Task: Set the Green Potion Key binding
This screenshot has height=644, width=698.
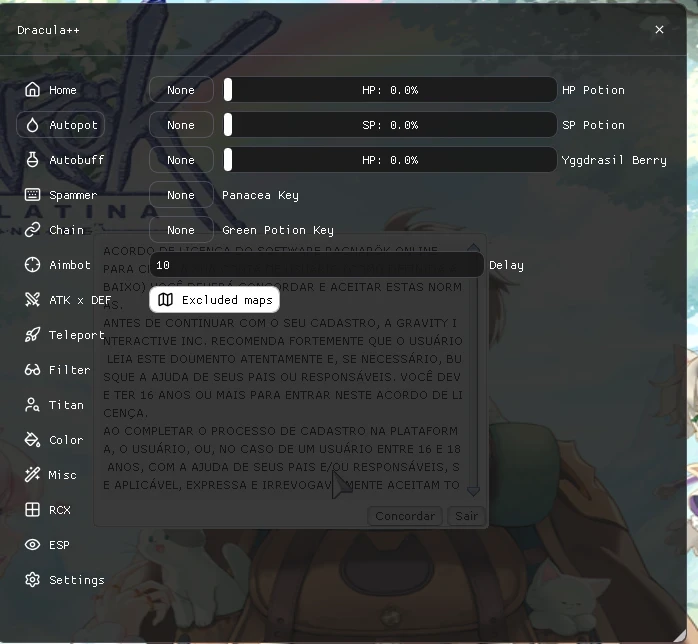Action: pos(181,230)
